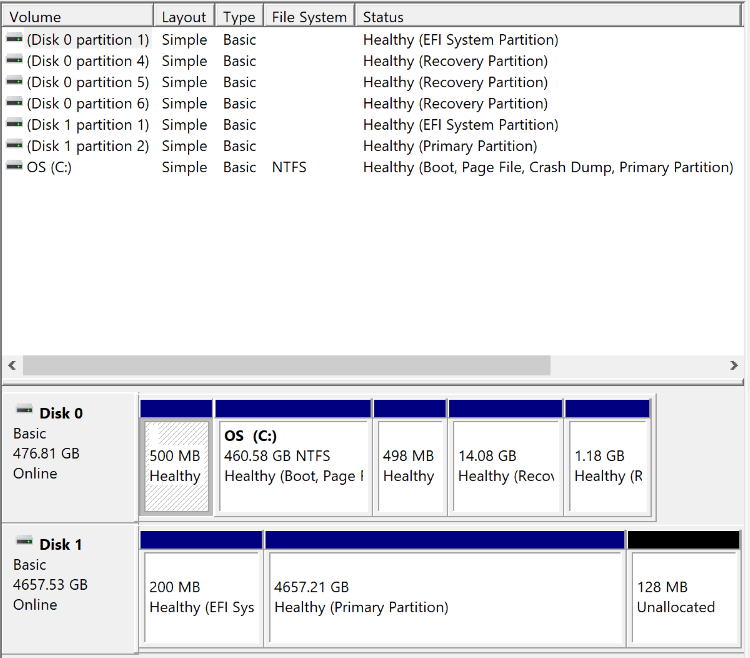Viewport: 750px width, 658px height.
Task: Click the horizontal scrollbar right arrow
Action: 738,365
